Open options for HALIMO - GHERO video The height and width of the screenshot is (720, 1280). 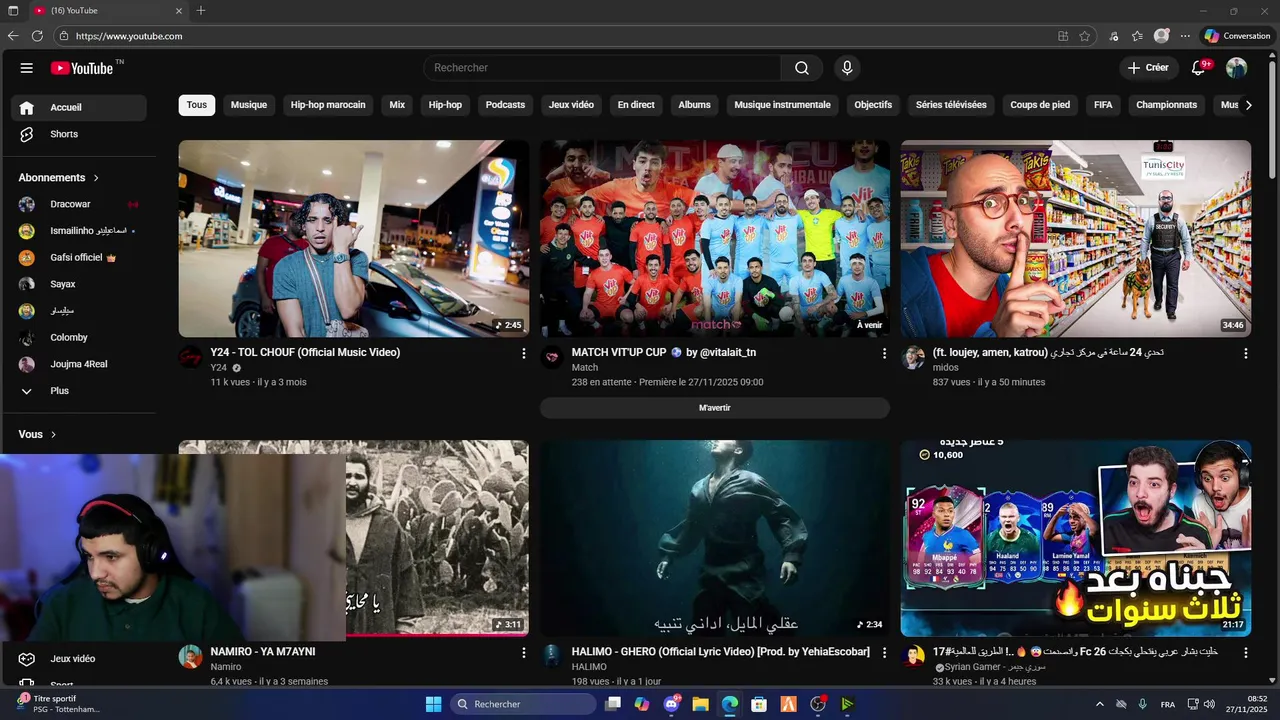[884, 652]
